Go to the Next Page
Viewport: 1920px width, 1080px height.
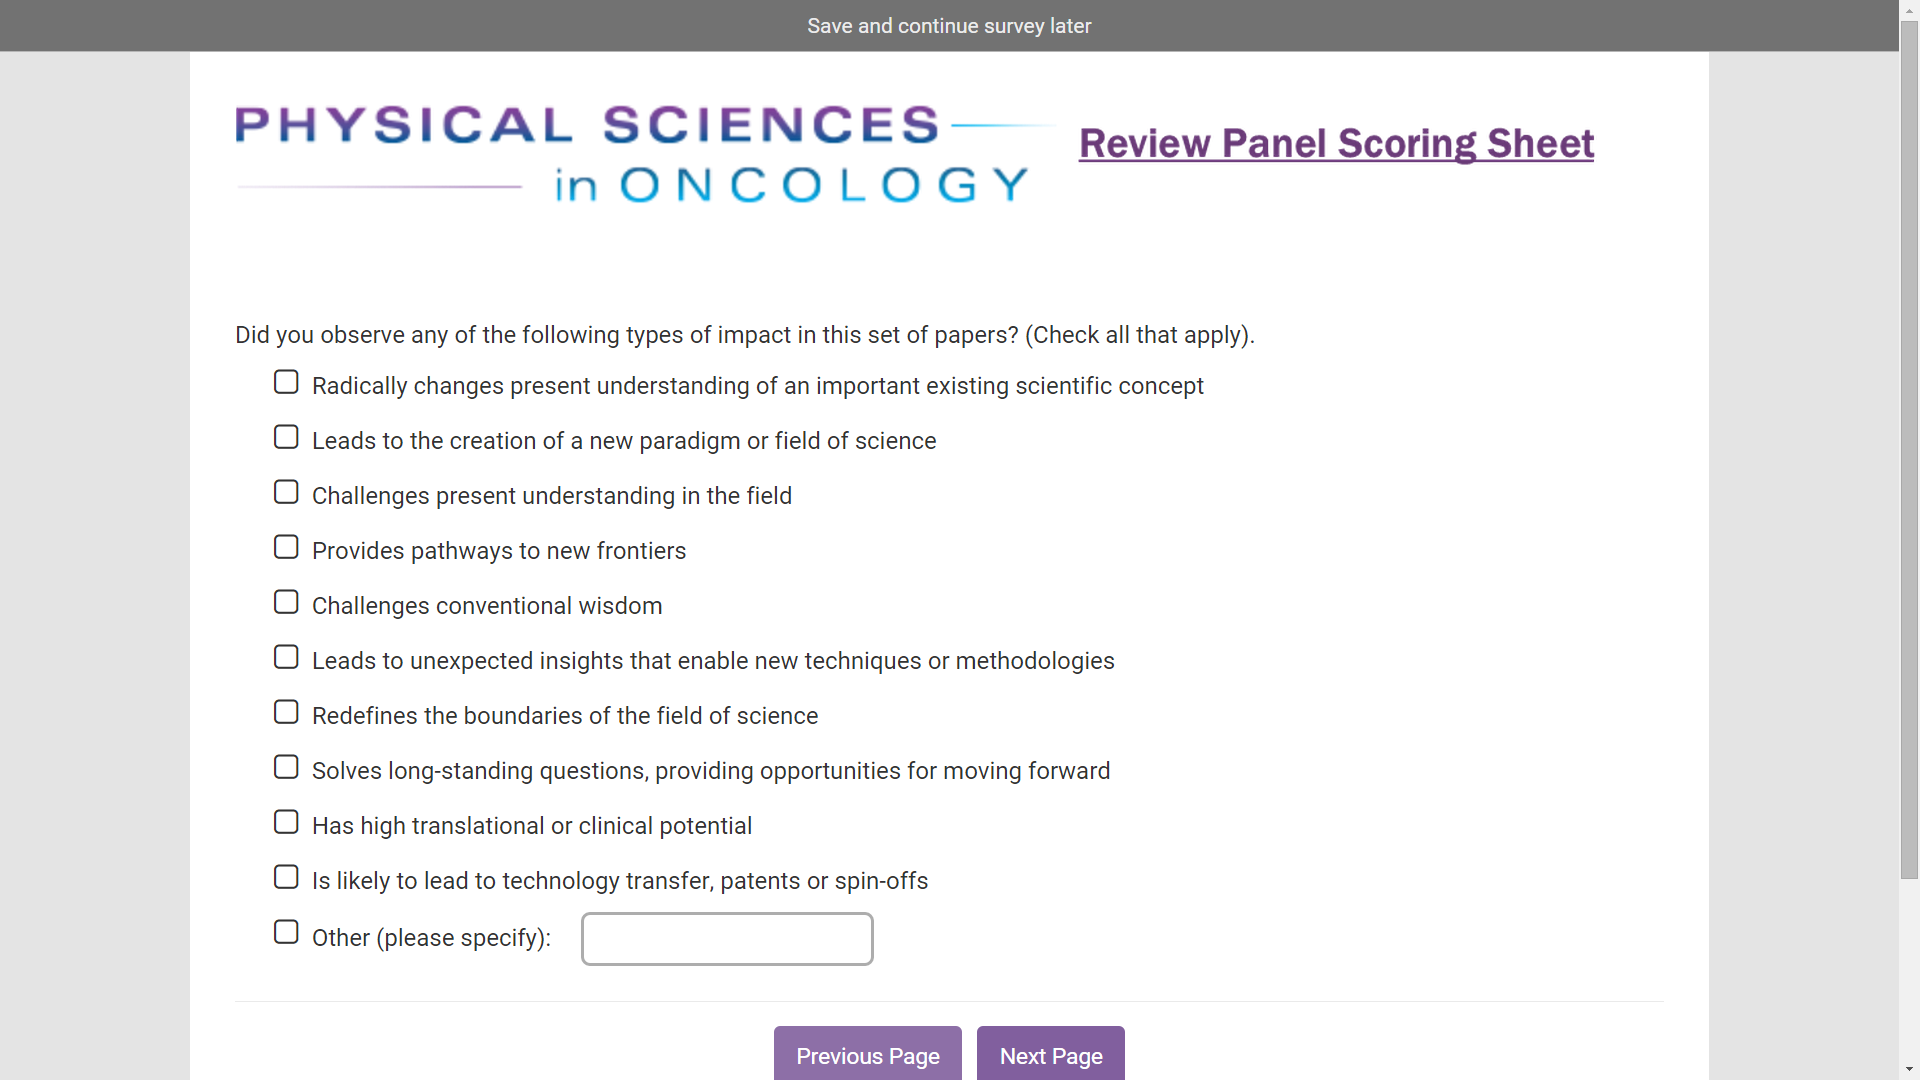1050,1055
